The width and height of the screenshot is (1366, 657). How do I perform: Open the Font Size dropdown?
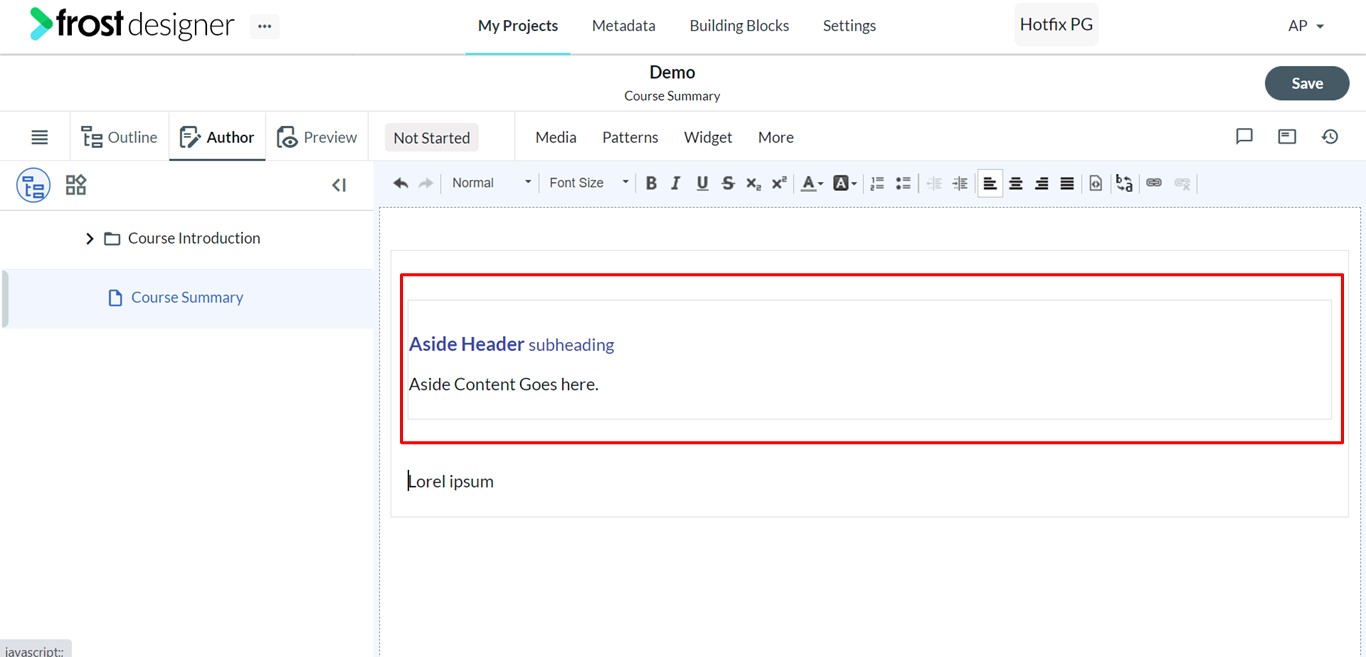588,183
